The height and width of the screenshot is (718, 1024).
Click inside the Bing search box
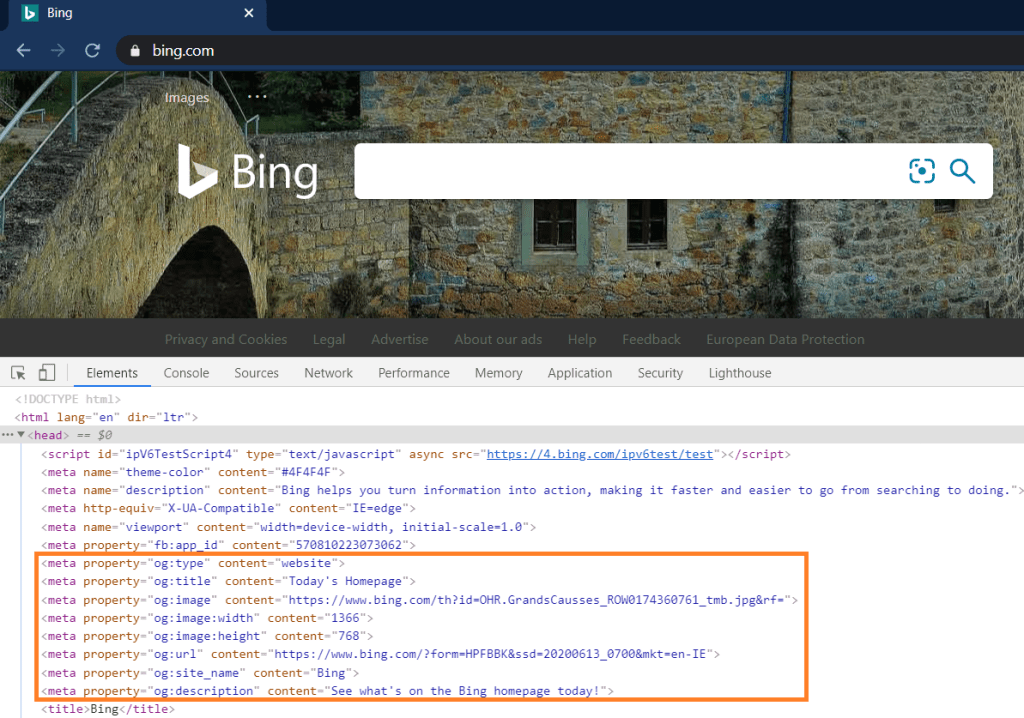coord(620,171)
